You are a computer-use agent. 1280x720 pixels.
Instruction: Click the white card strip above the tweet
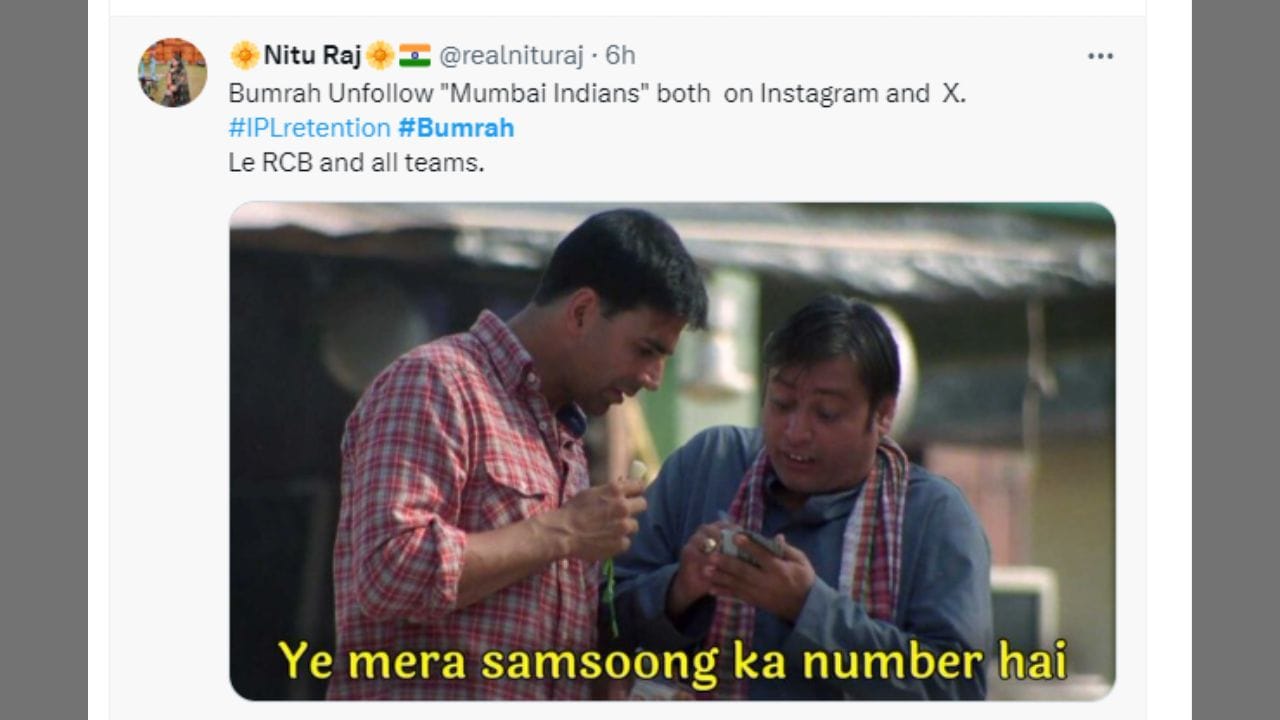(x=628, y=7)
